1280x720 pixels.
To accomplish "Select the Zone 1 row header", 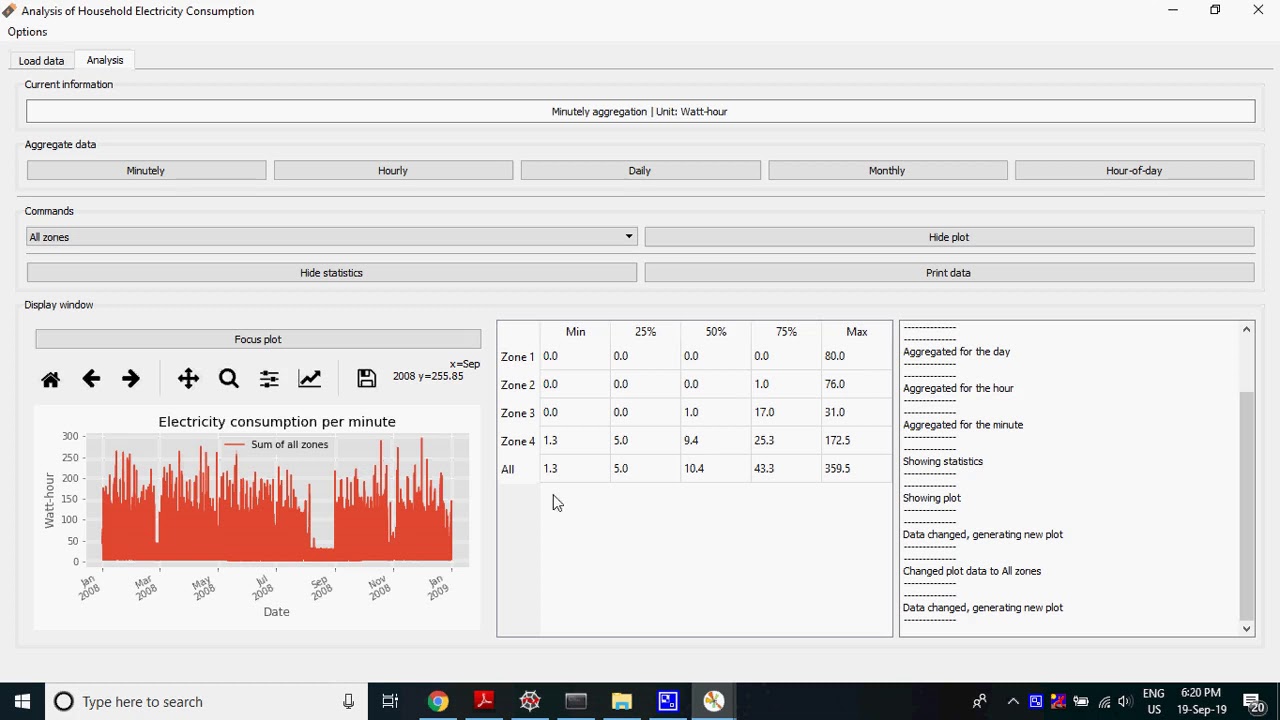I will click(x=518, y=356).
